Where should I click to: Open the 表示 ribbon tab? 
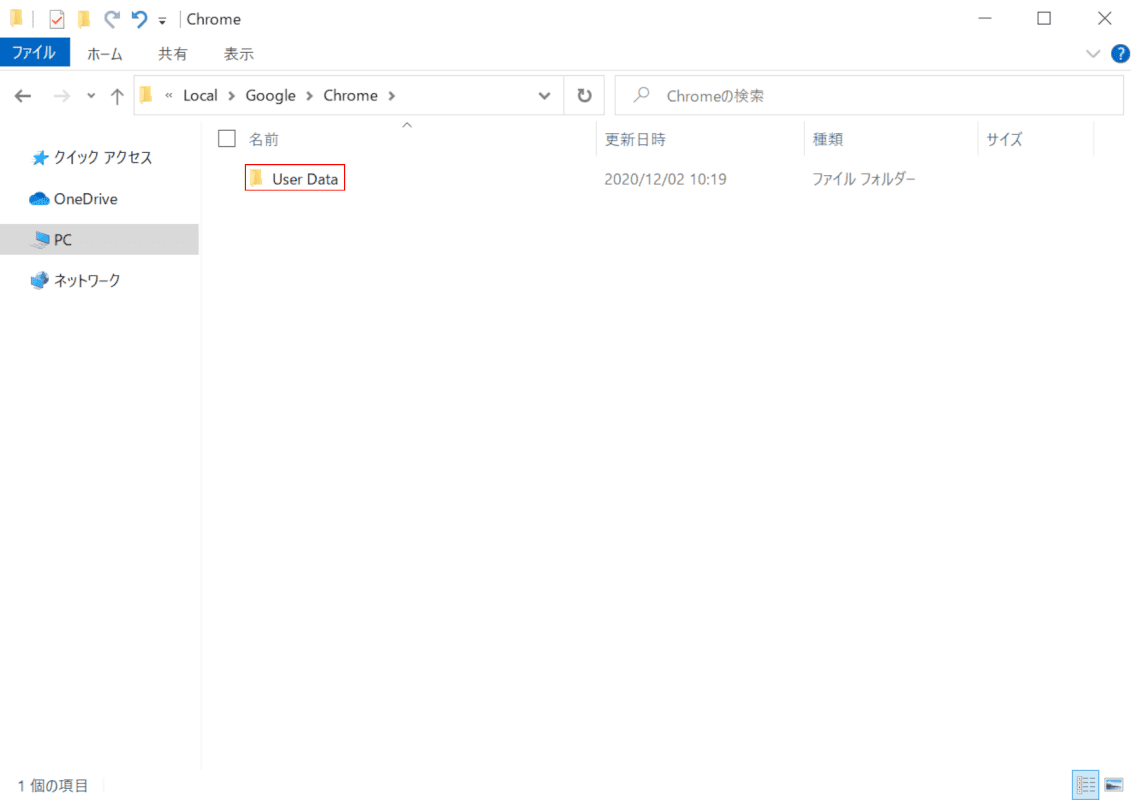point(238,53)
